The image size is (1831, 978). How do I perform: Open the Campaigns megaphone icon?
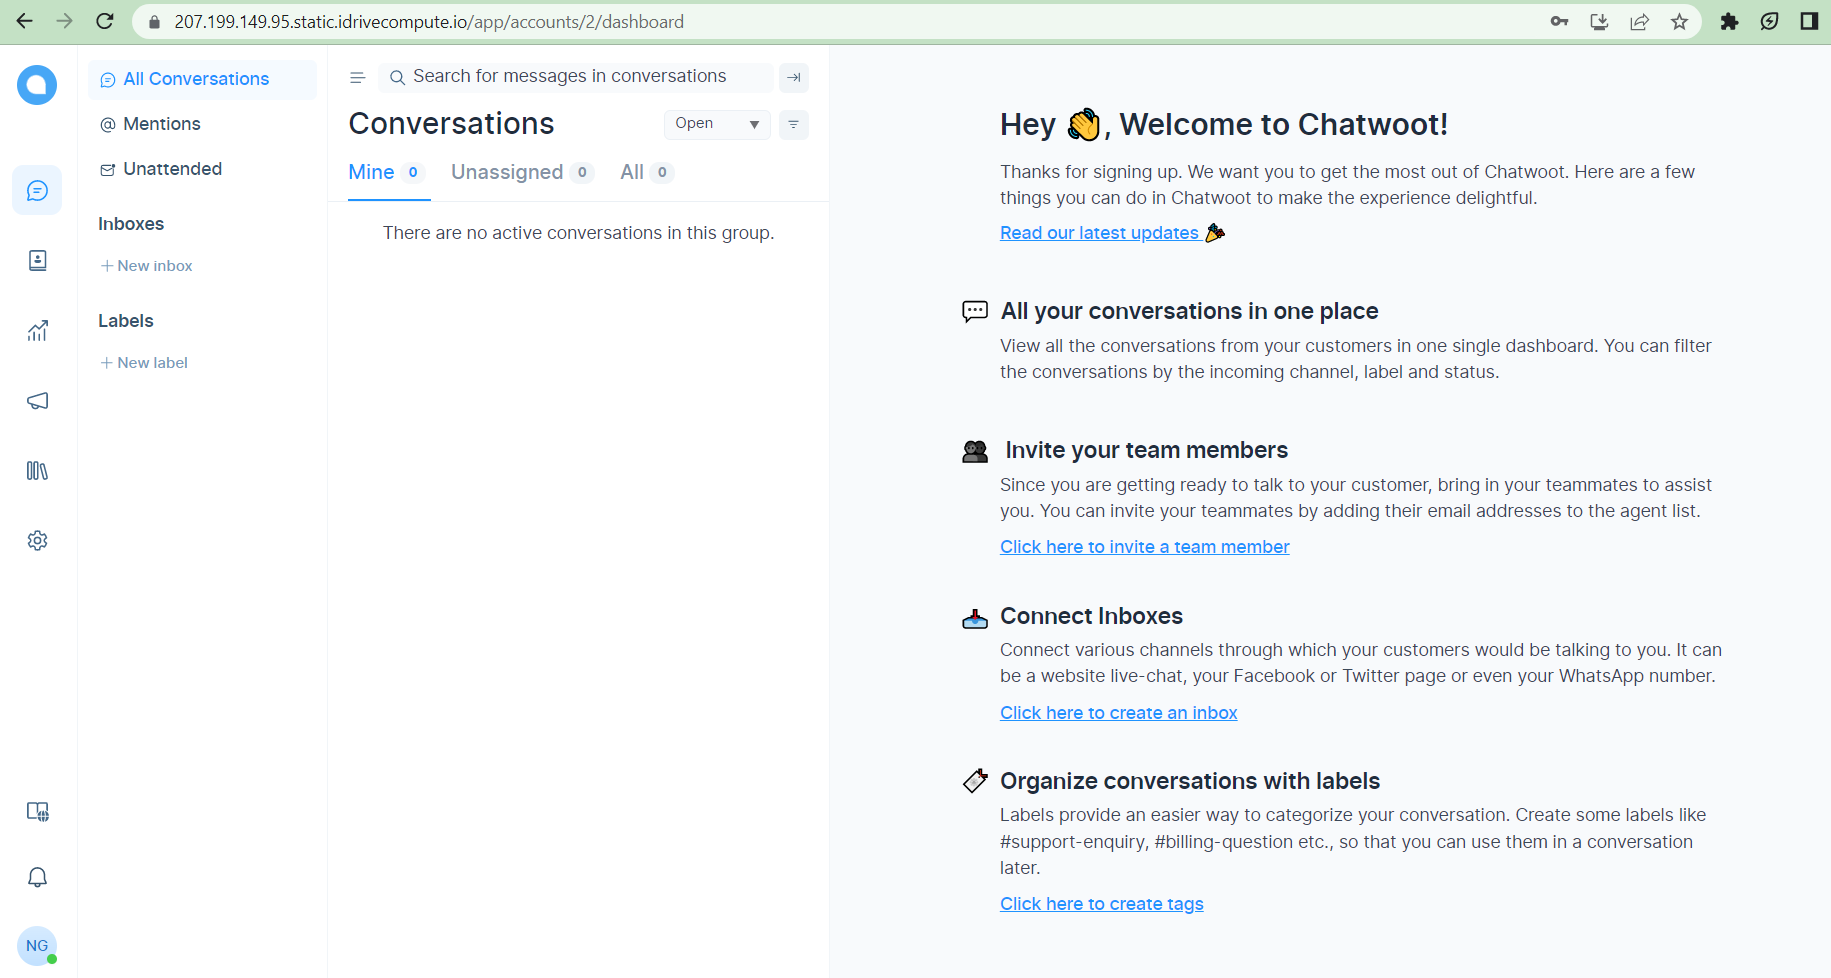[37, 400]
